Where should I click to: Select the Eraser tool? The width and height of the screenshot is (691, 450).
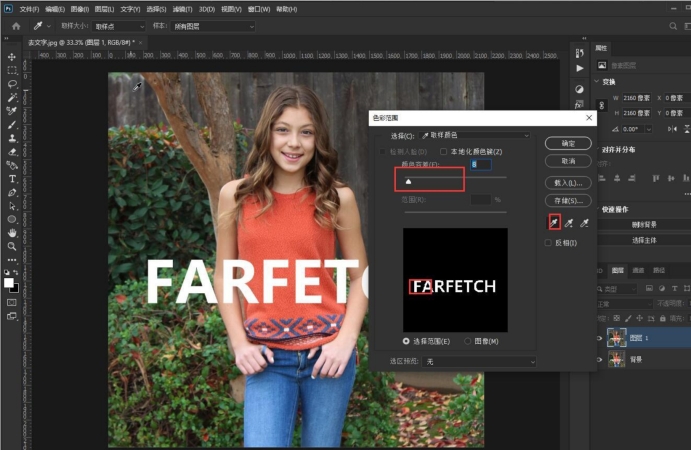click(12, 152)
